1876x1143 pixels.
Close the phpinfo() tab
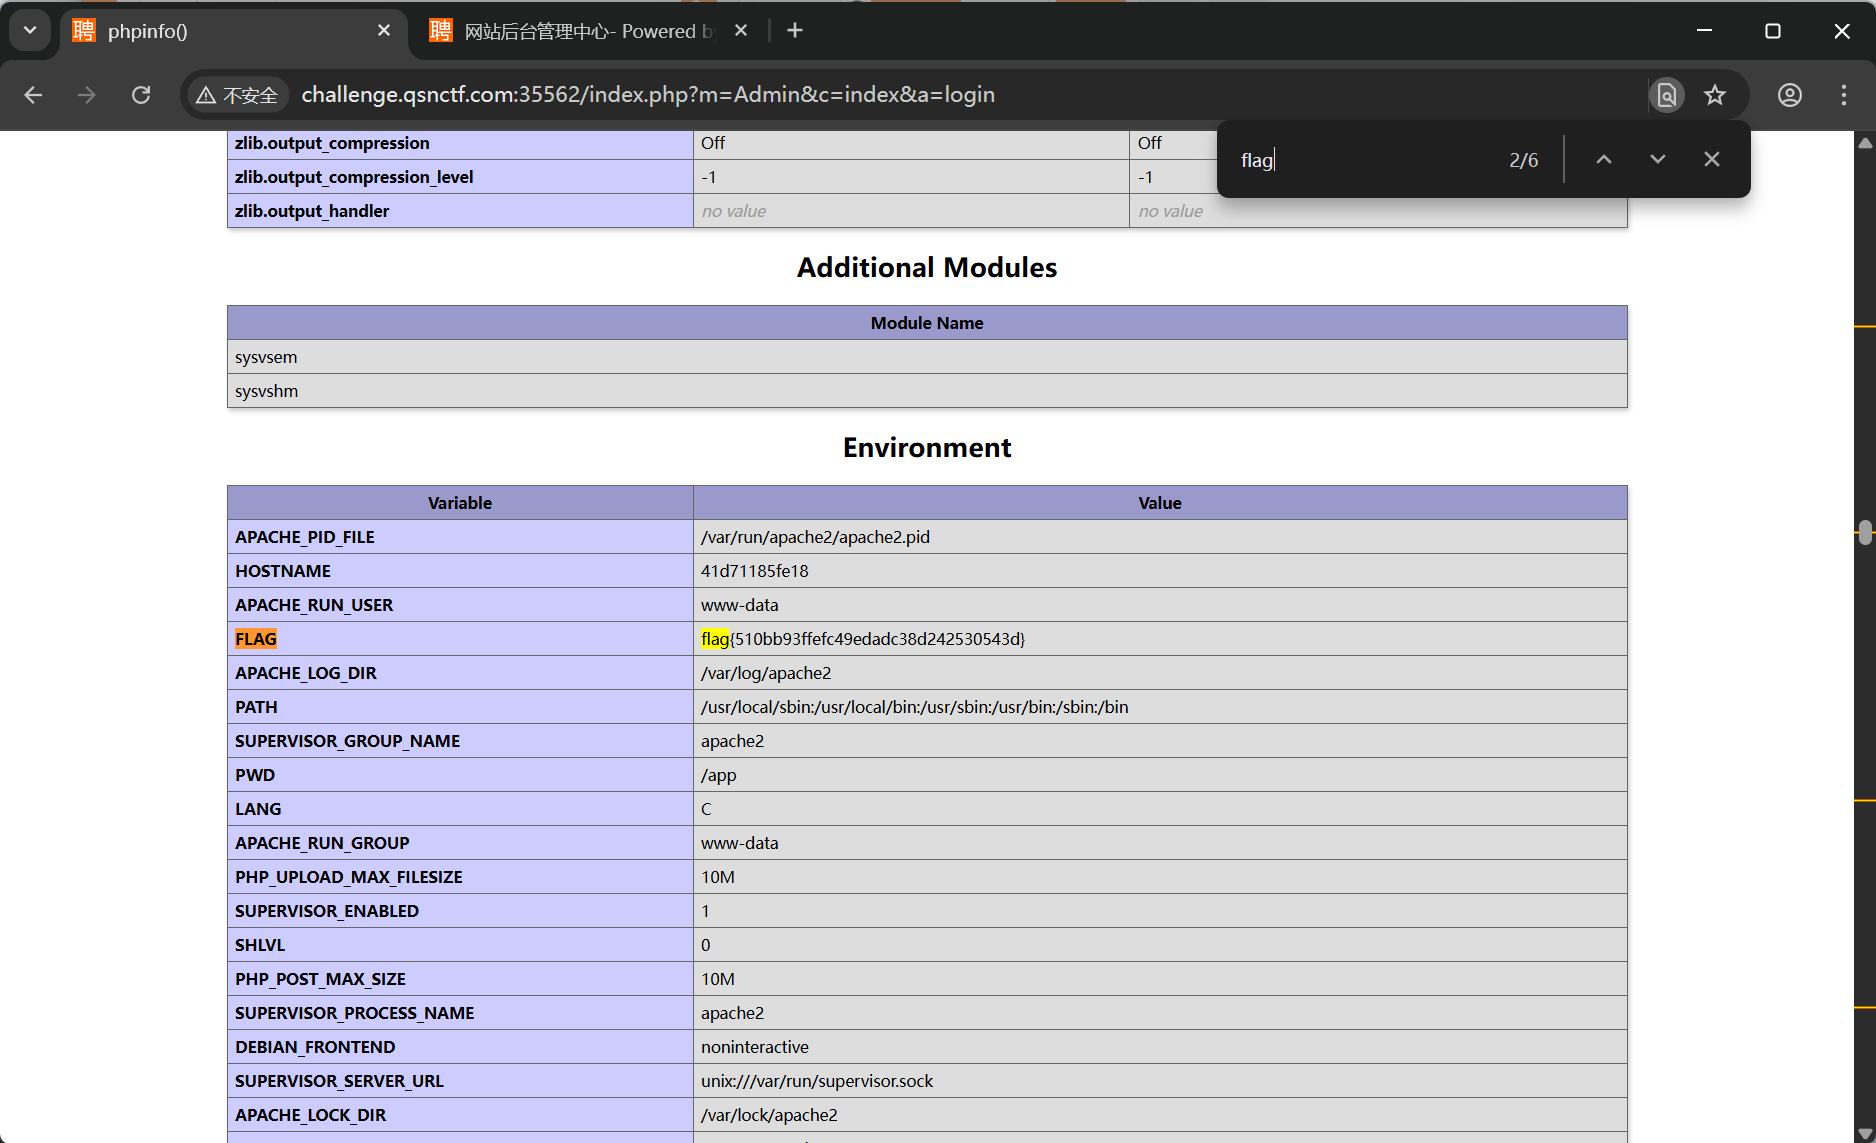tap(384, 31)
